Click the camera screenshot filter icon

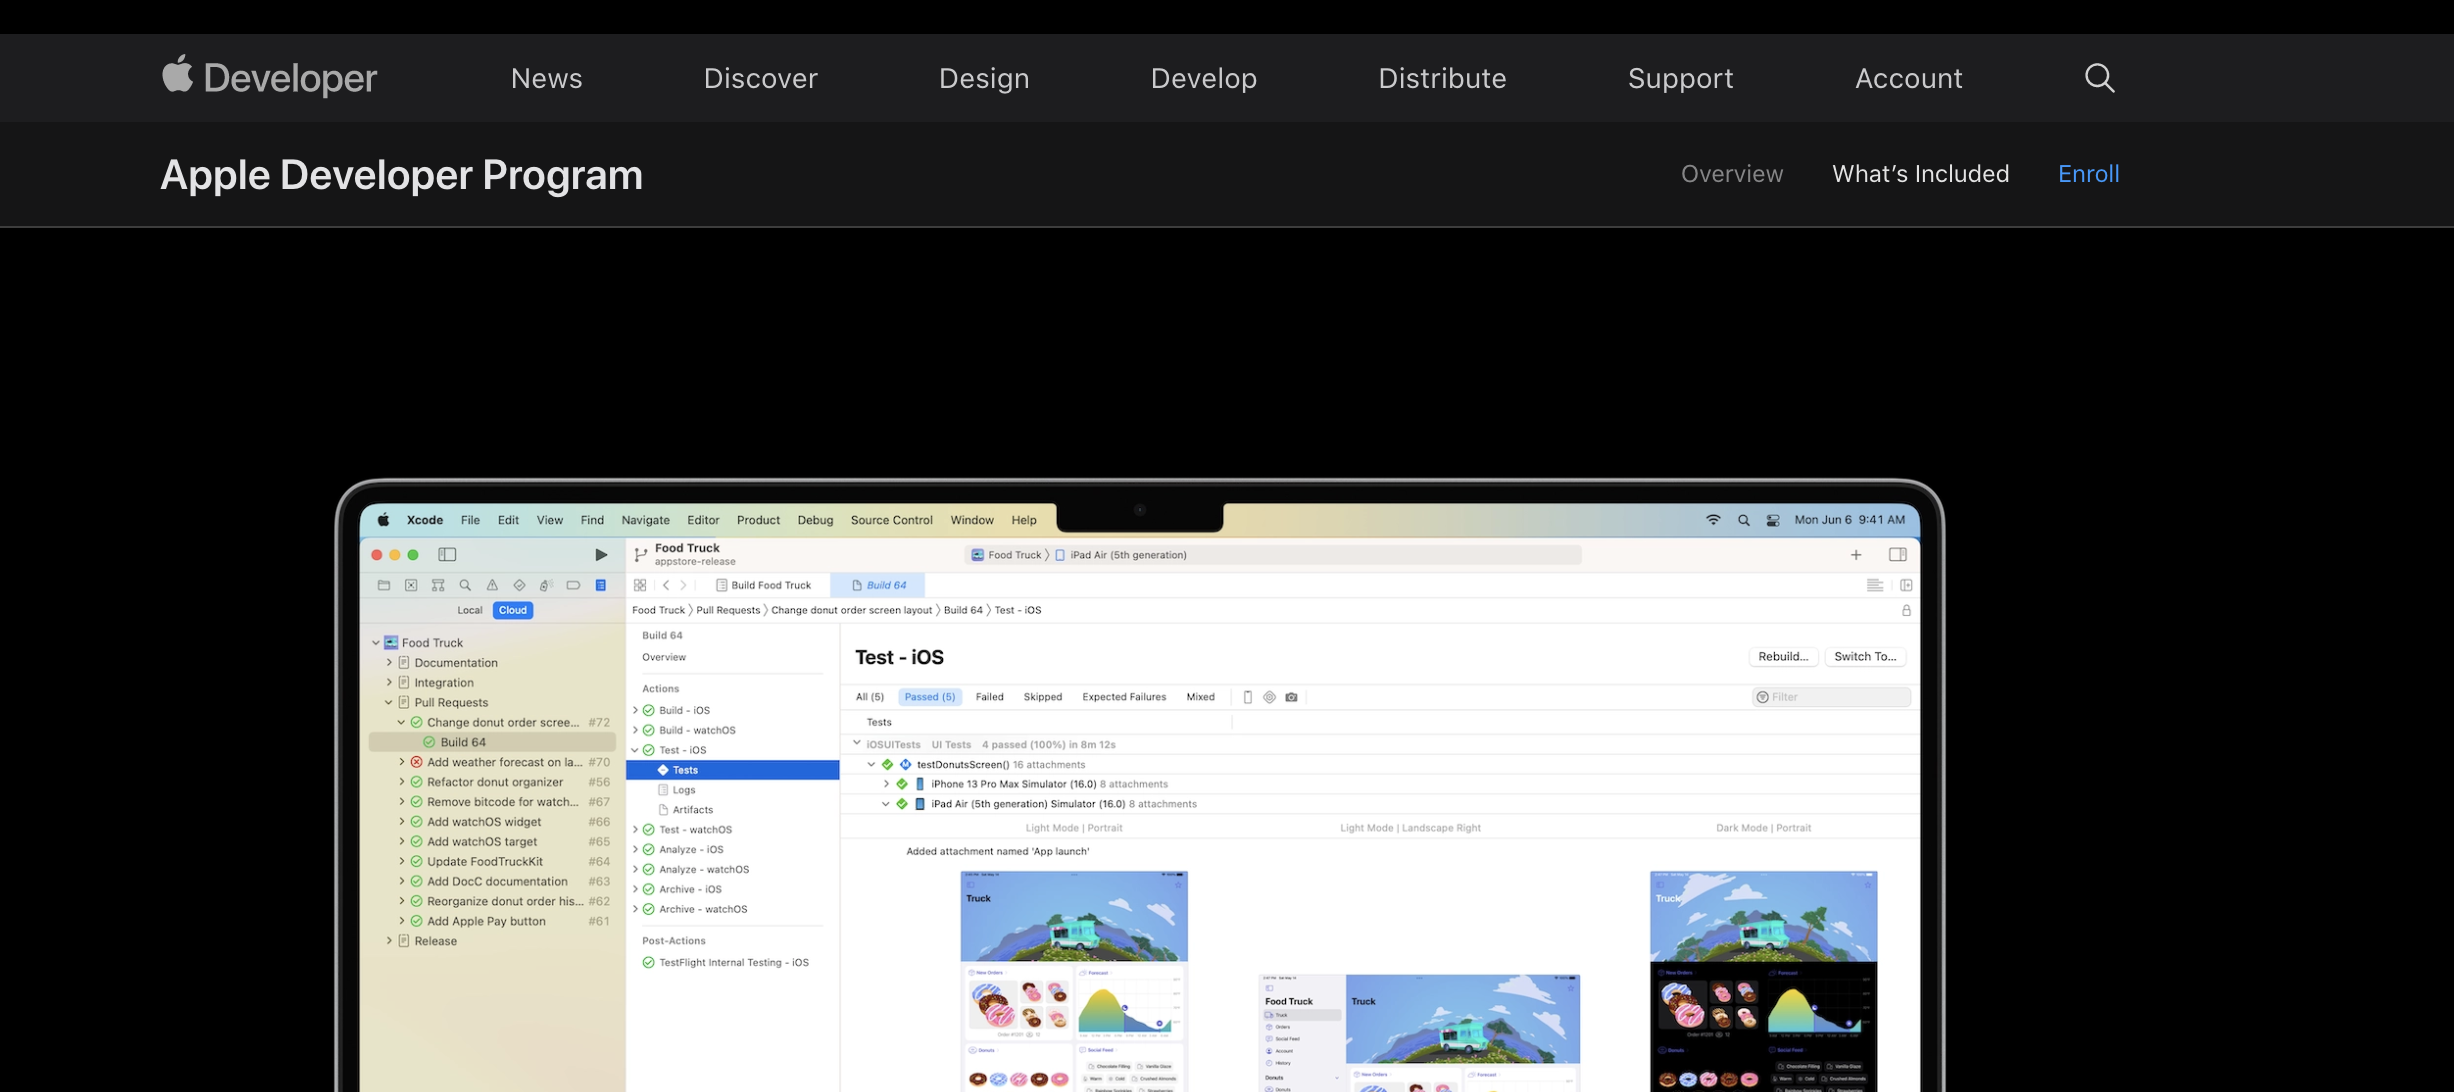(1291, 697)
